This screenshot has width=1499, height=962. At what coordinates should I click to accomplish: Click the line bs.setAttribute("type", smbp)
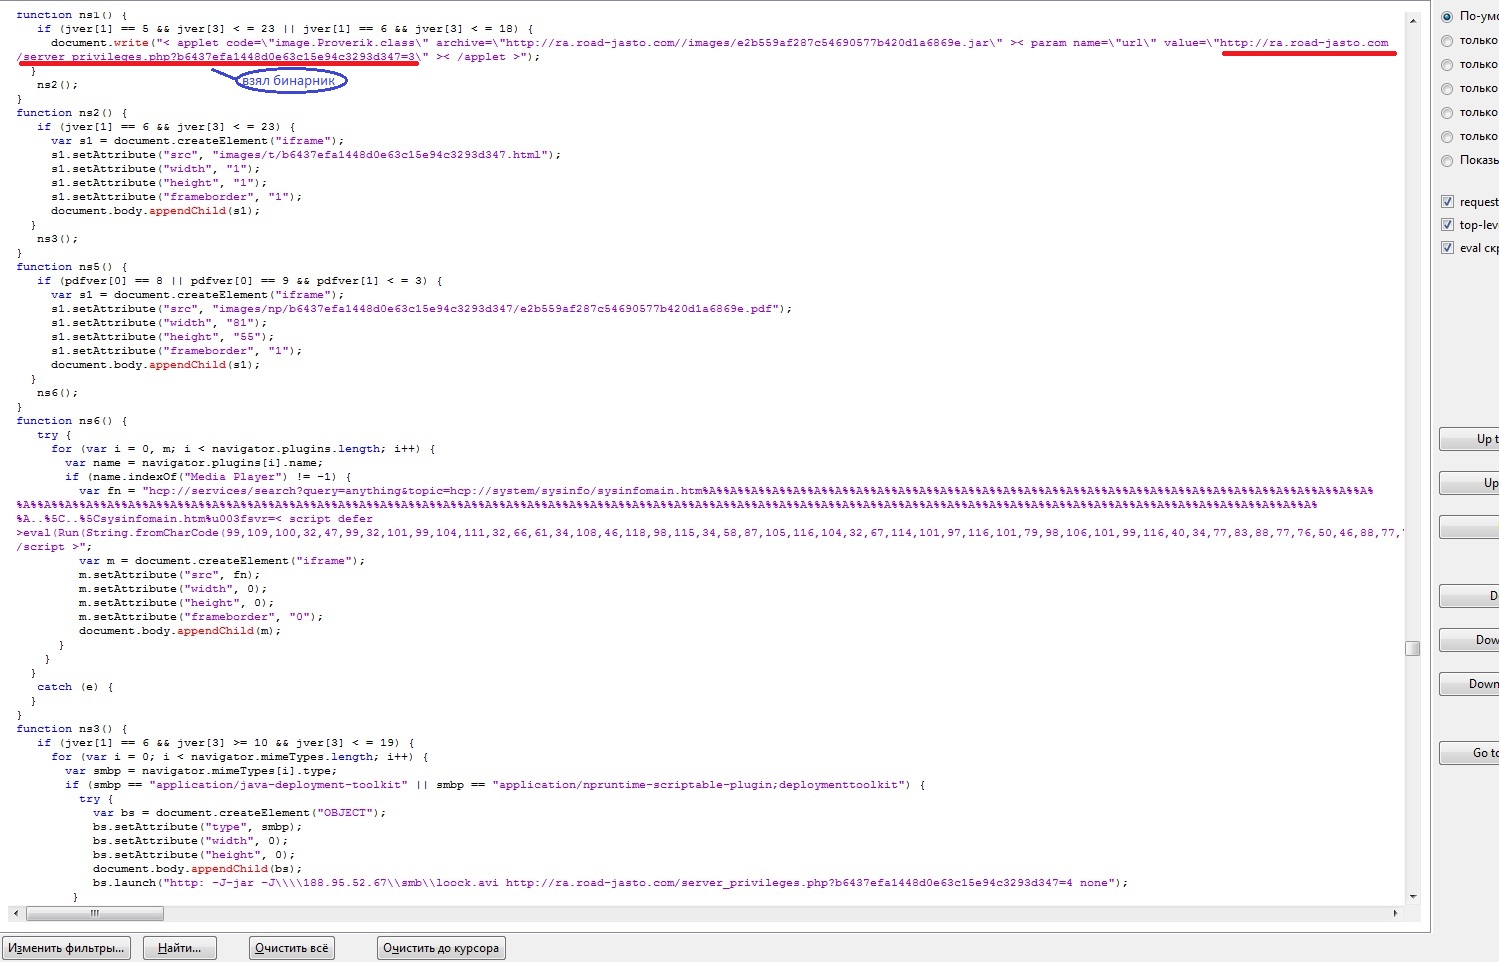[197, 827]
